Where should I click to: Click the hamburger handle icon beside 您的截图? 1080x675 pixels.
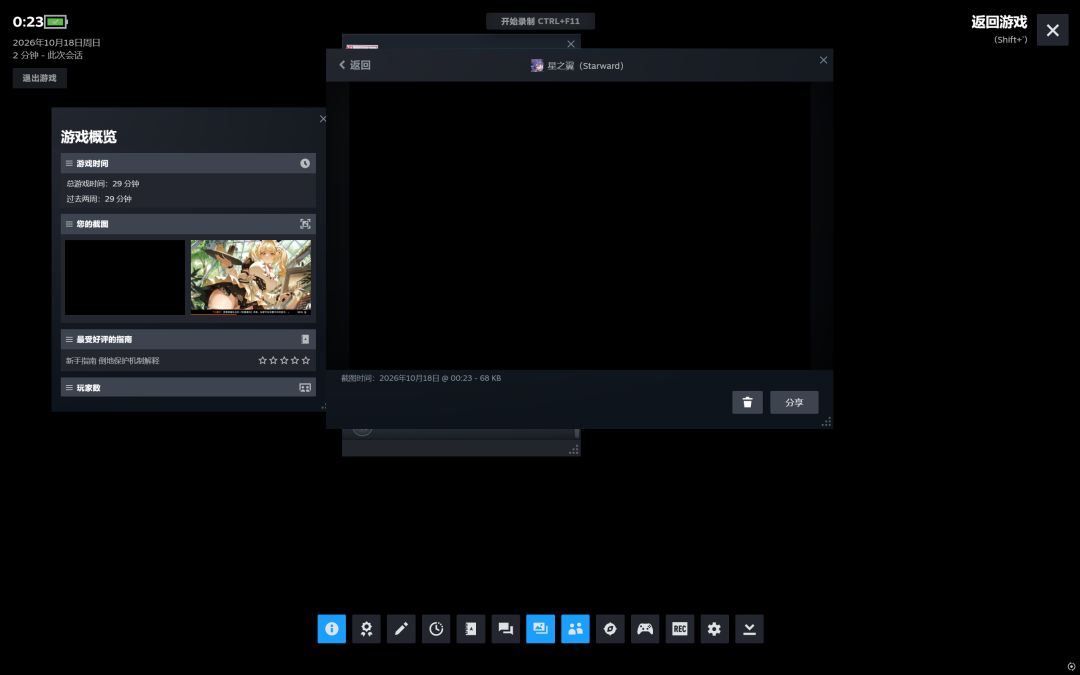[69, 224]
